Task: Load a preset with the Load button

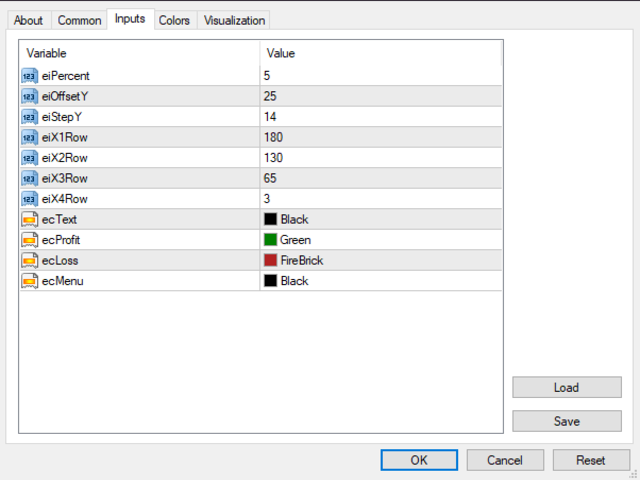Action: pos(567,387)
